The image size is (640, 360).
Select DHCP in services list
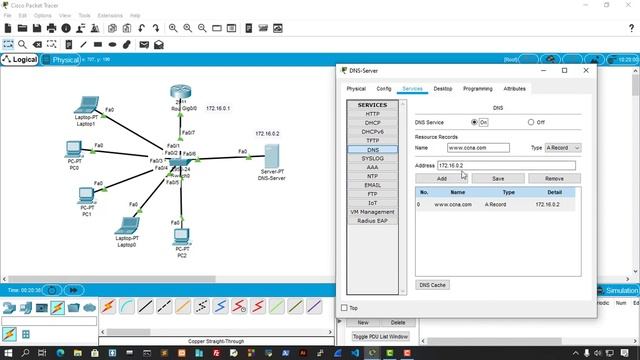[373, 123]
